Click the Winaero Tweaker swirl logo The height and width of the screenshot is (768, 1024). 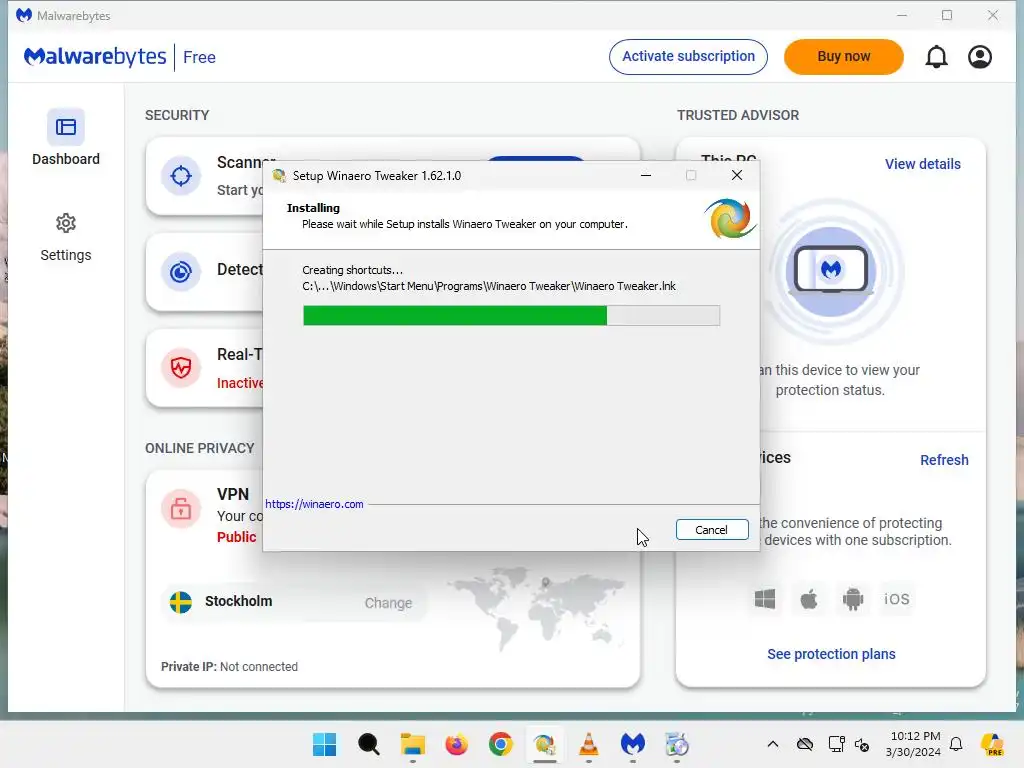point(730,219)
